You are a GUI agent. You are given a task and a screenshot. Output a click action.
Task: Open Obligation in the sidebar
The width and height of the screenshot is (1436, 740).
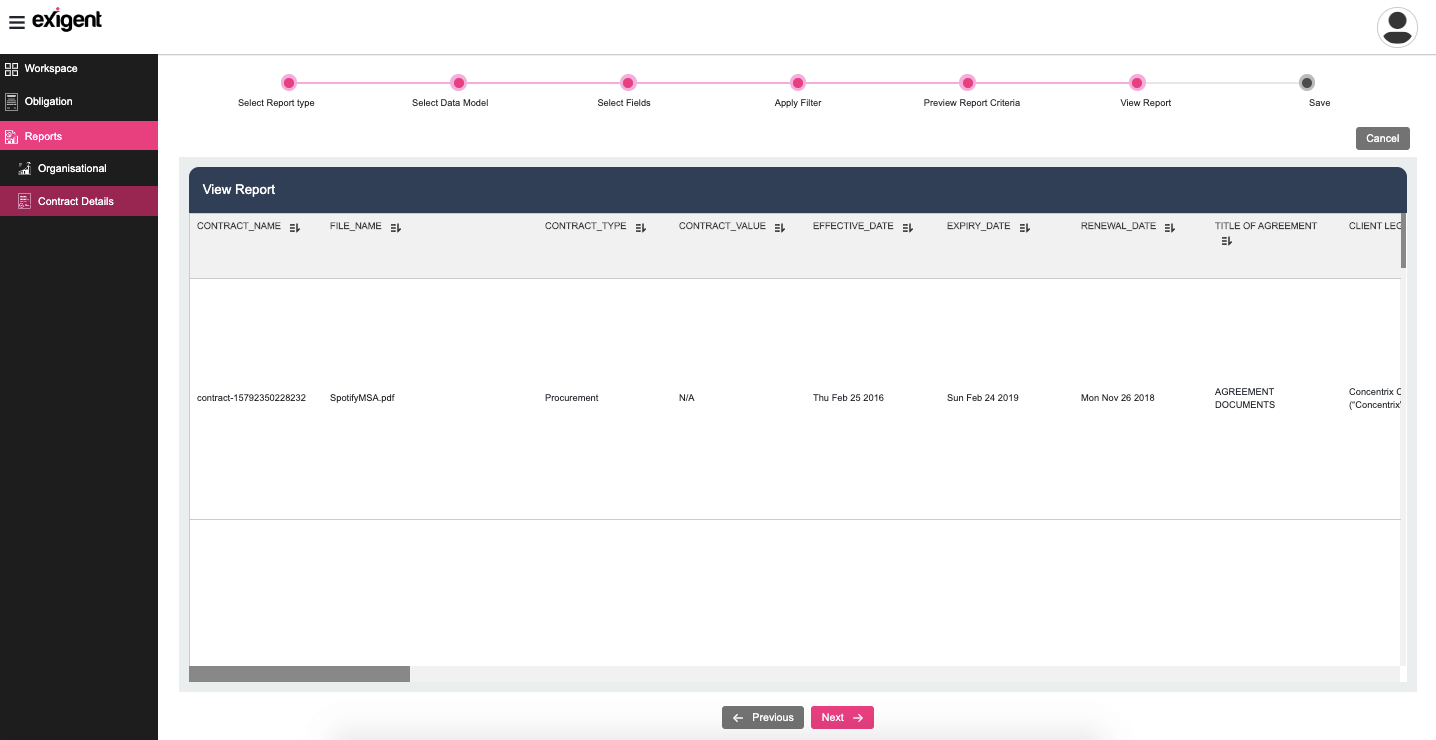(x=79, y=102)
